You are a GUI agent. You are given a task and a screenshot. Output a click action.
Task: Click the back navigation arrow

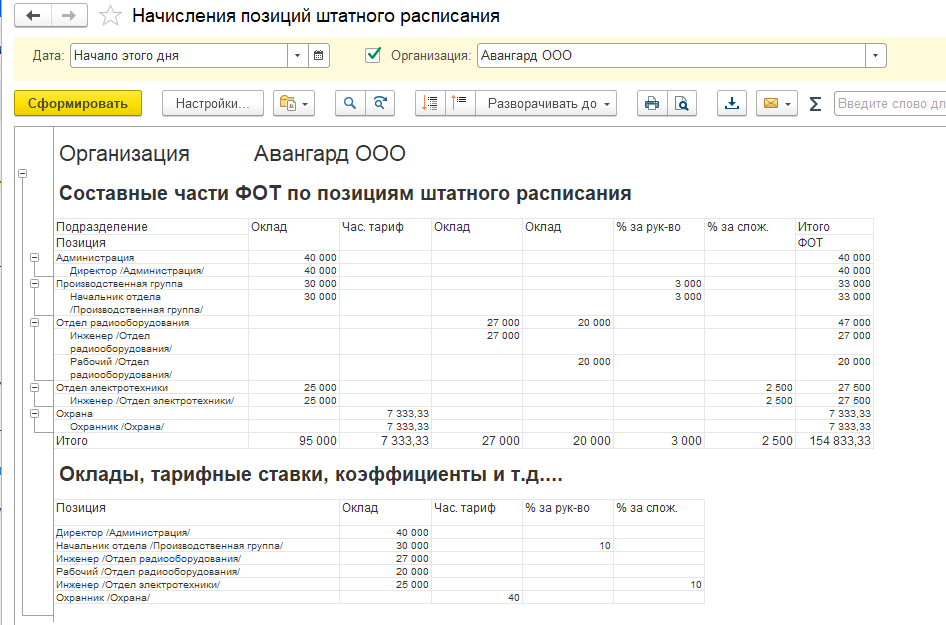[x=35, y=16]
